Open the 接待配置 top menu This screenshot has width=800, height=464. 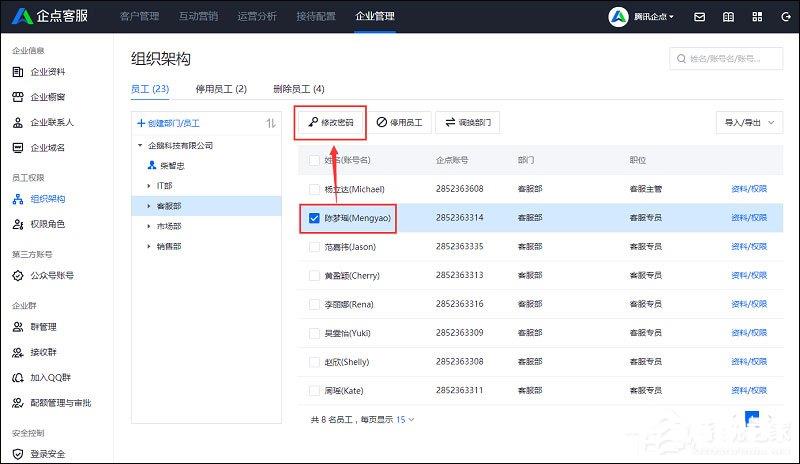click(316, 16)
